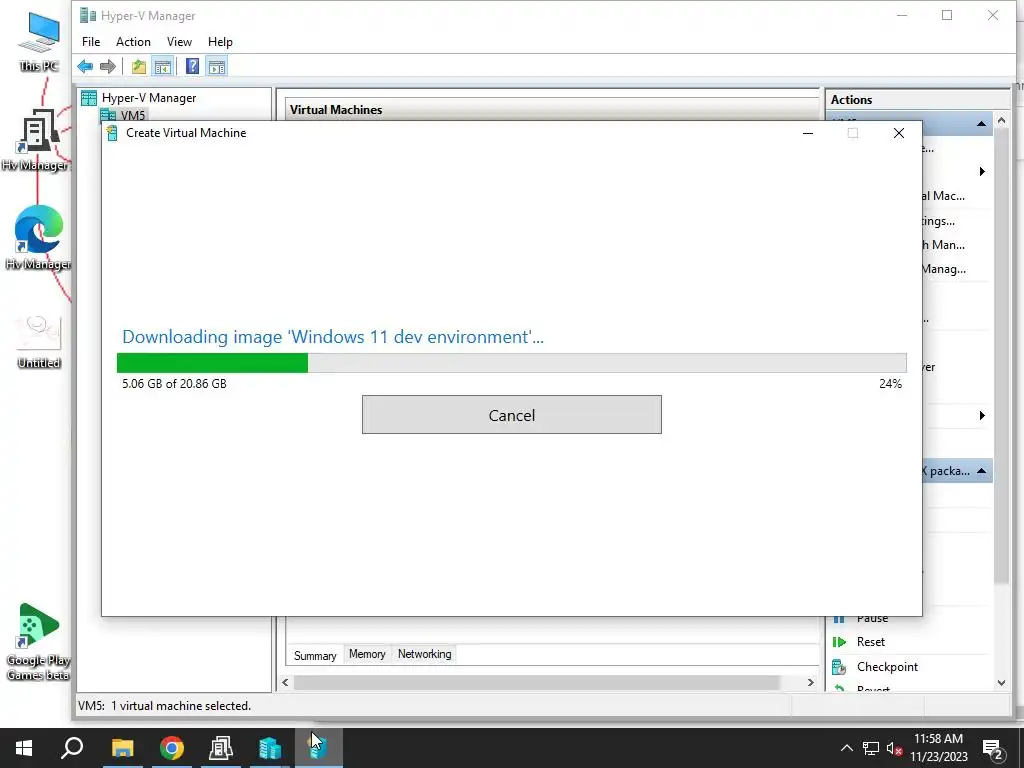Select Google Play Games beta shortcut
Image resolution: width=1024 pixels, height=768 pixels.
tap(38, 642)
